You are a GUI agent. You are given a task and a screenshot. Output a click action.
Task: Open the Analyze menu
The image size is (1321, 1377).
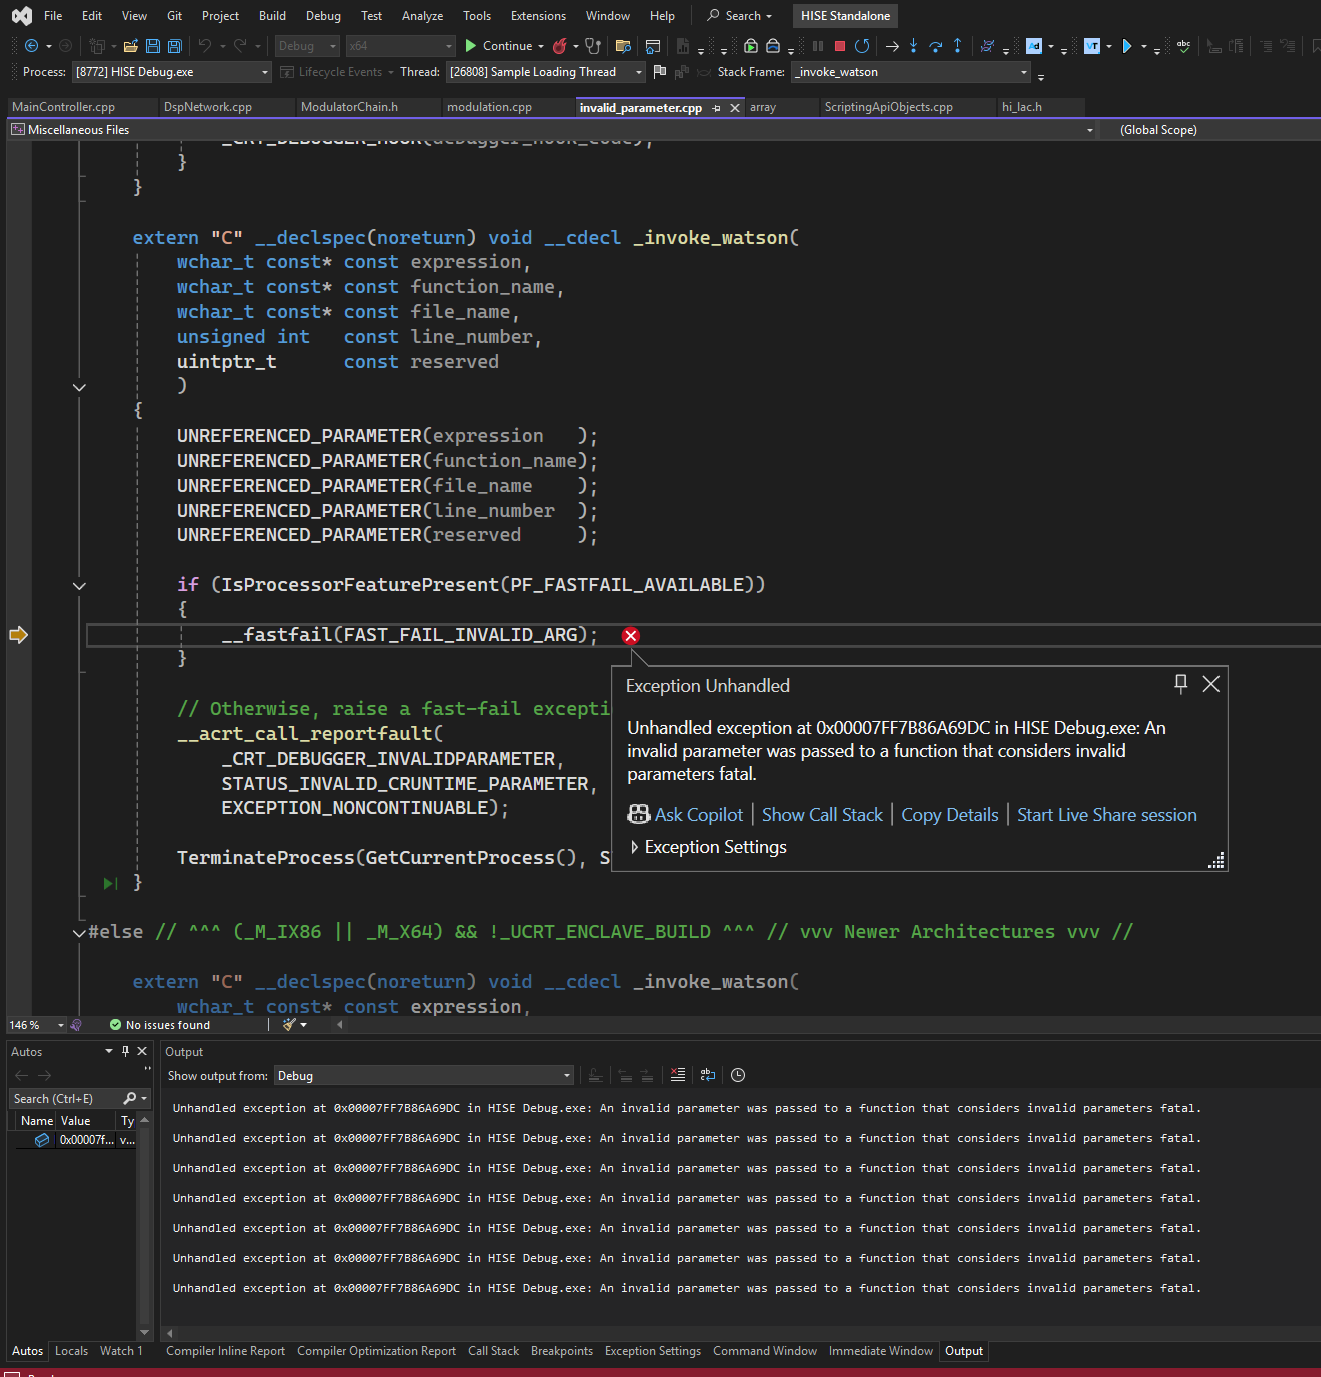[422, 16]
